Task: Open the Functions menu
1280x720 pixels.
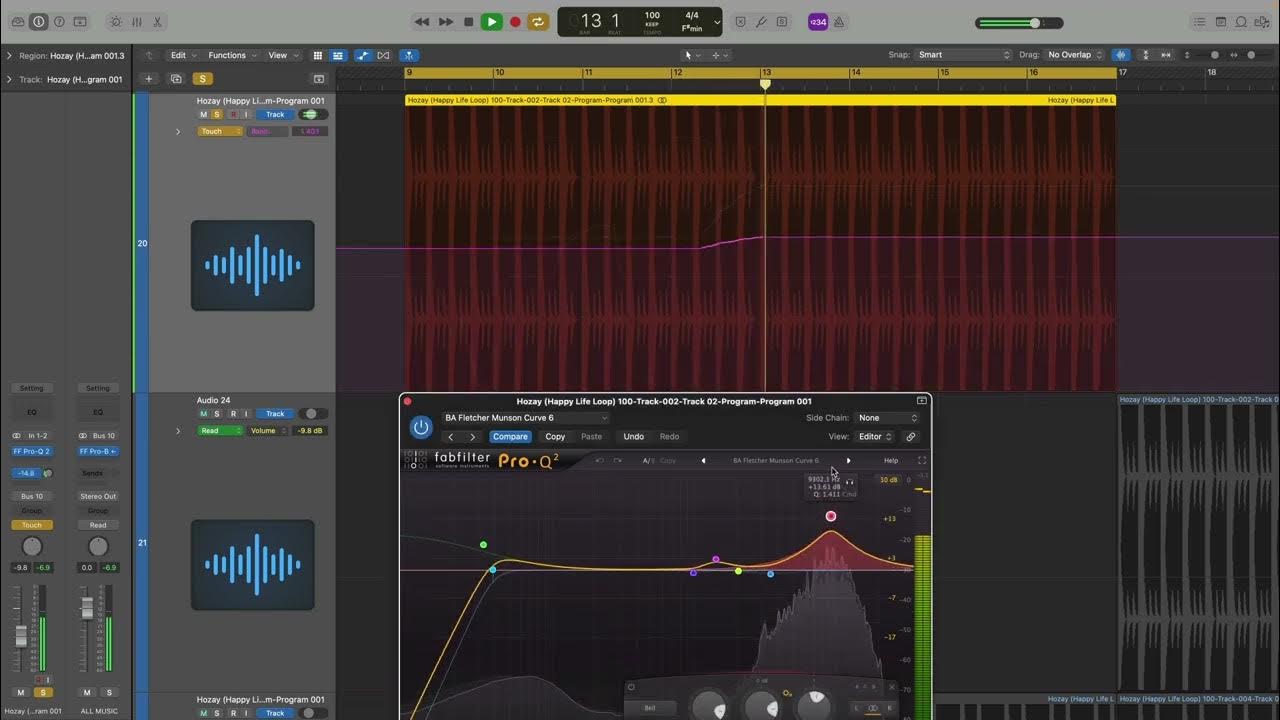Action: tap(232, 55)
